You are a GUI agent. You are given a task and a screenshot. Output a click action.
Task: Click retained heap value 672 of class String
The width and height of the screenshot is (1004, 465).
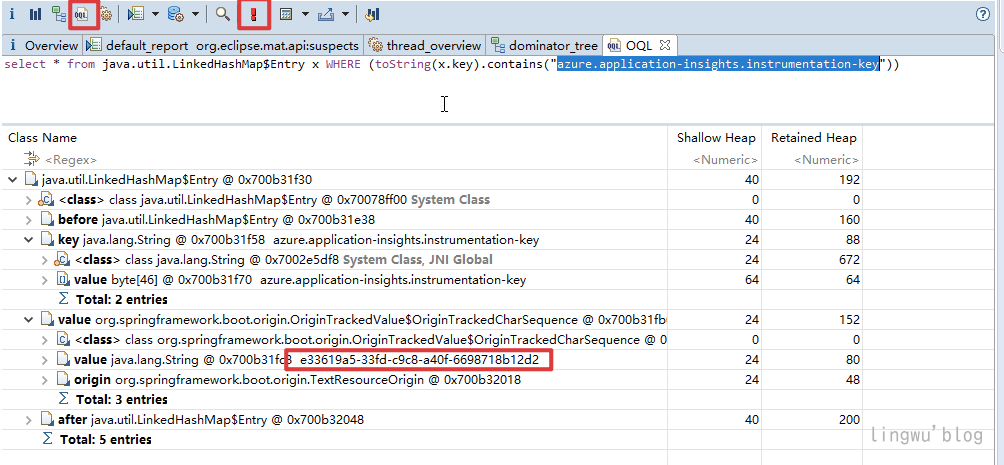pyautogui.click(x=848, y=260)
